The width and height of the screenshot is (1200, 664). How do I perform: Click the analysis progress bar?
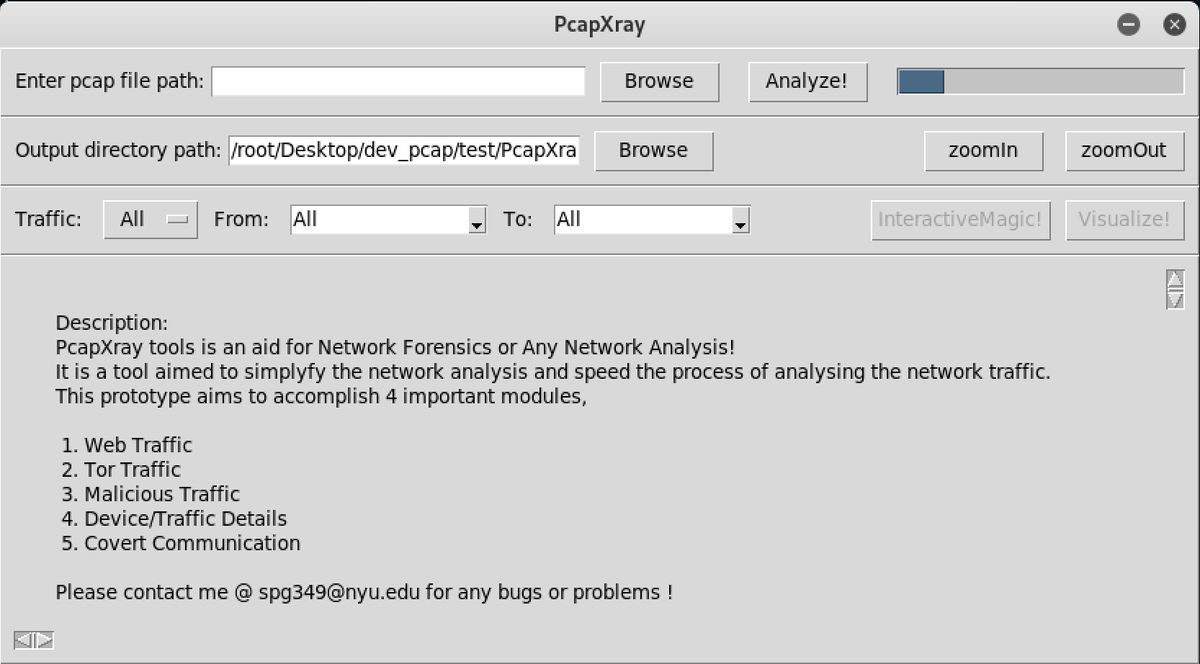(1040, 81)
